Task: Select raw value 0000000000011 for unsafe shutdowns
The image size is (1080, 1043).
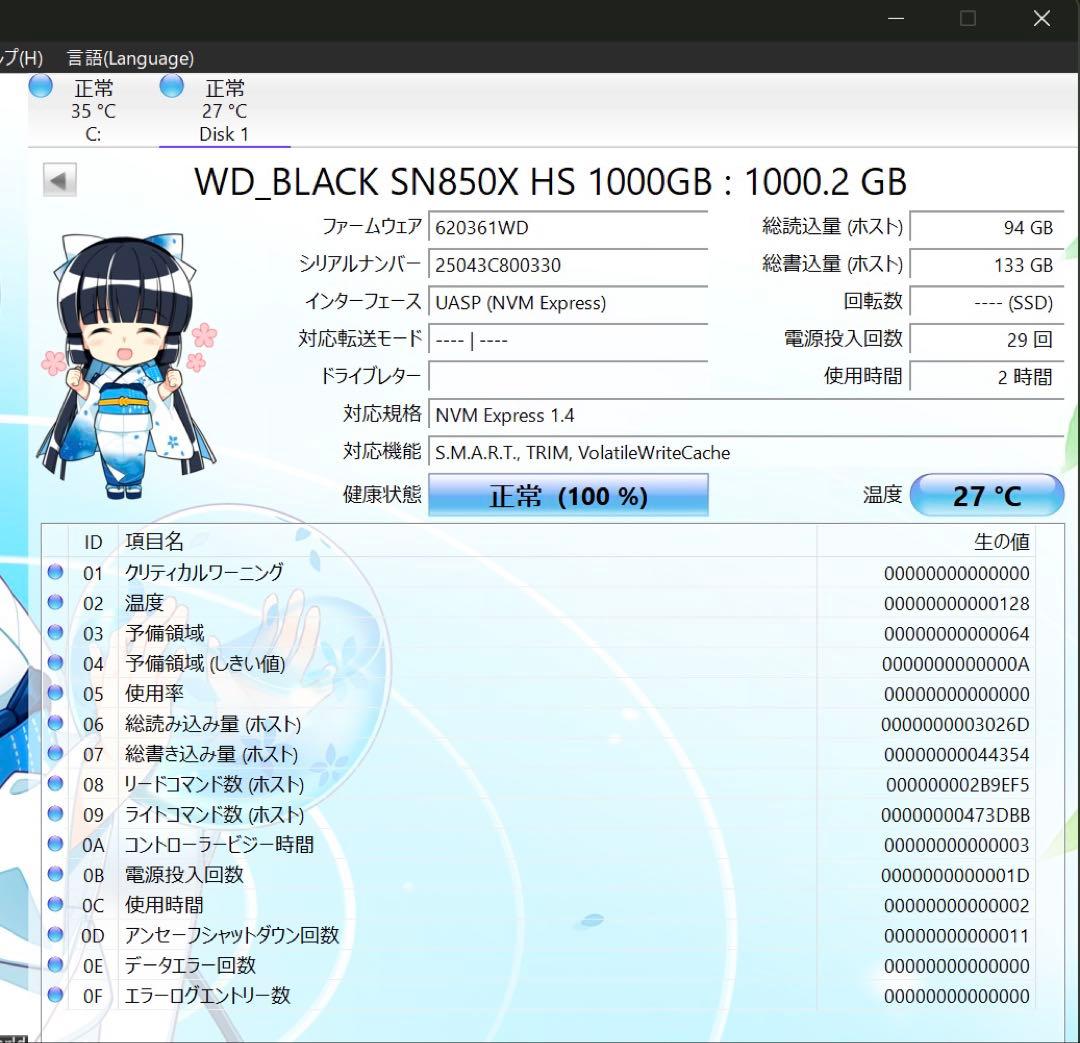Action: [957, 936]
